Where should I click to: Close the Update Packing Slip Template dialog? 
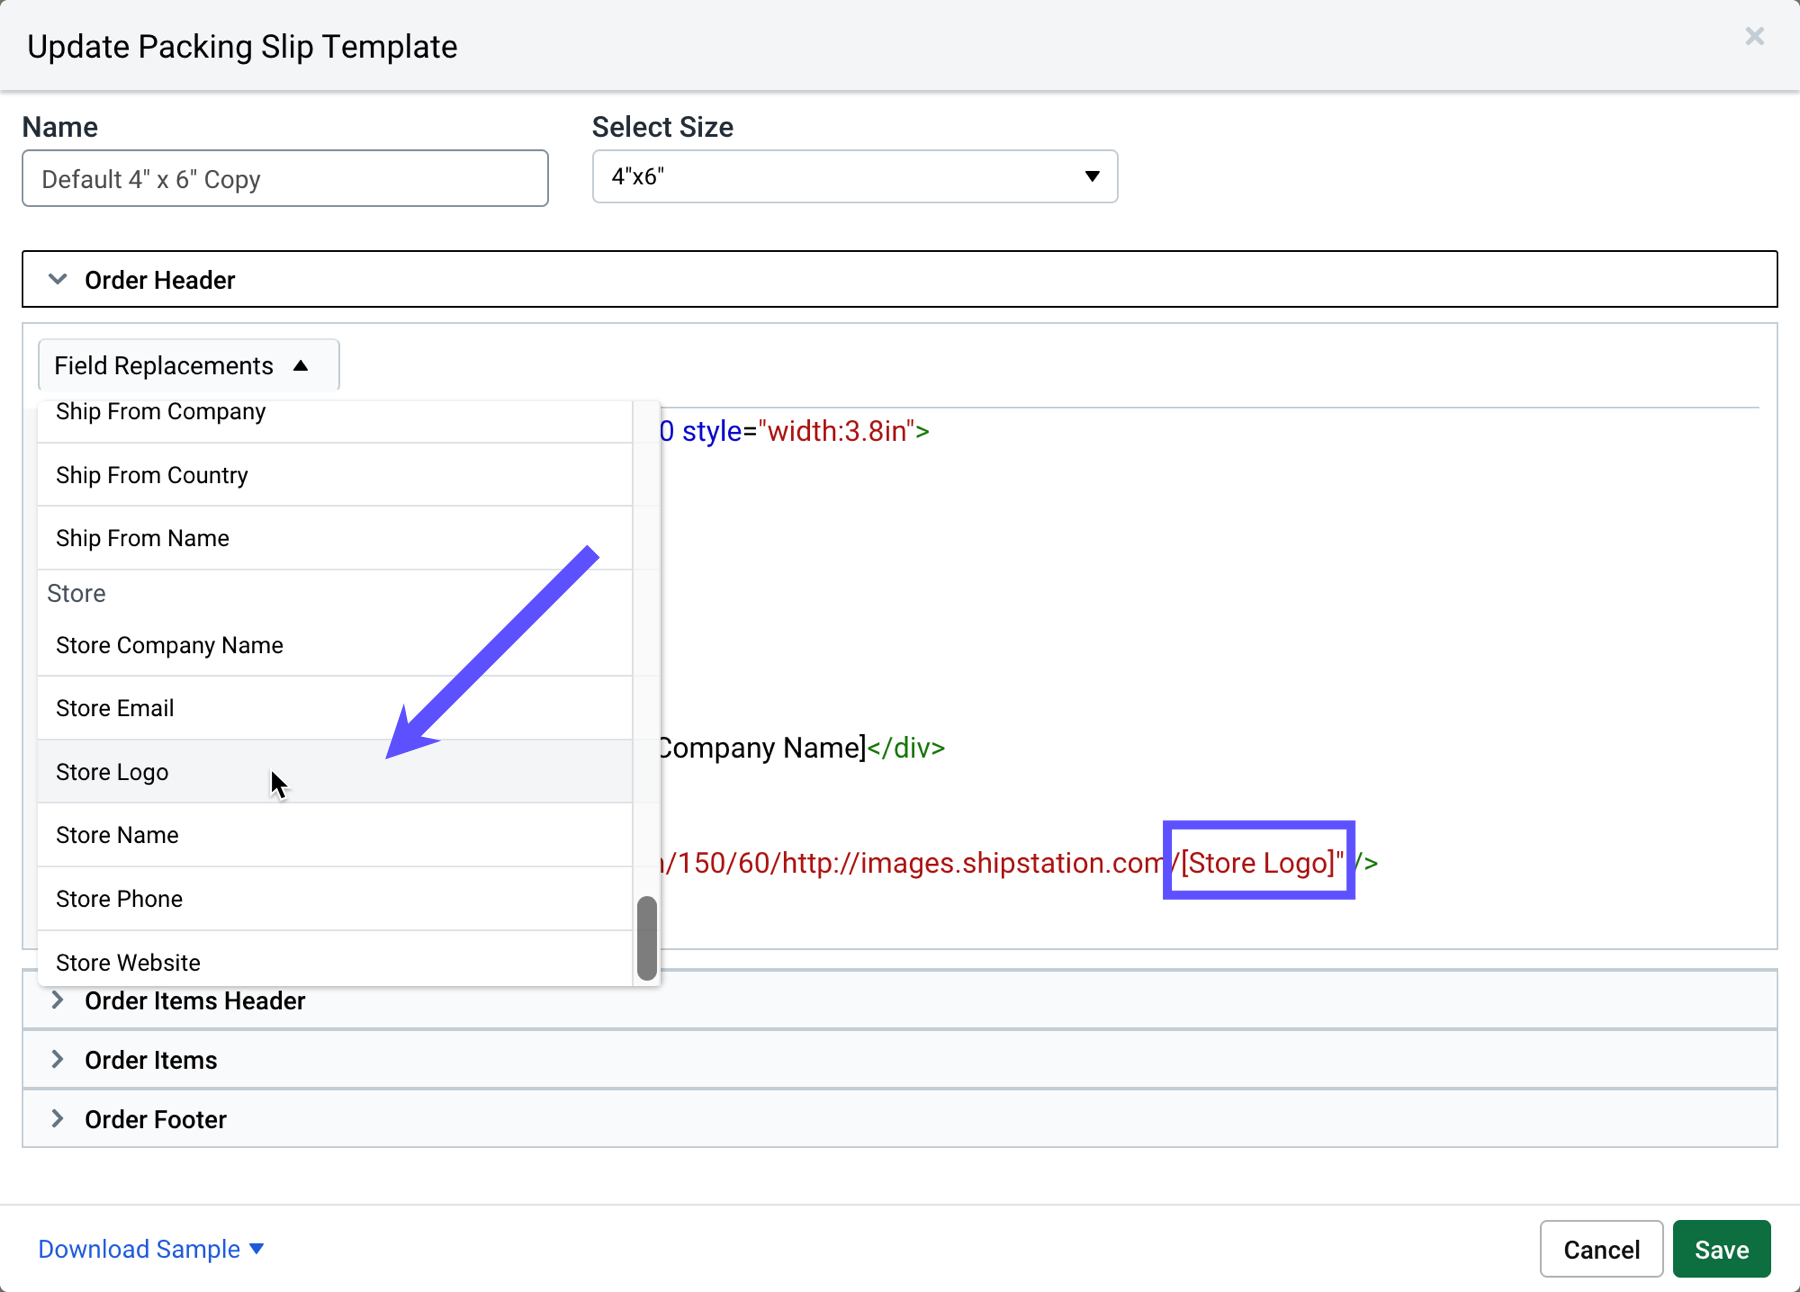click(x=1754, y=36)
